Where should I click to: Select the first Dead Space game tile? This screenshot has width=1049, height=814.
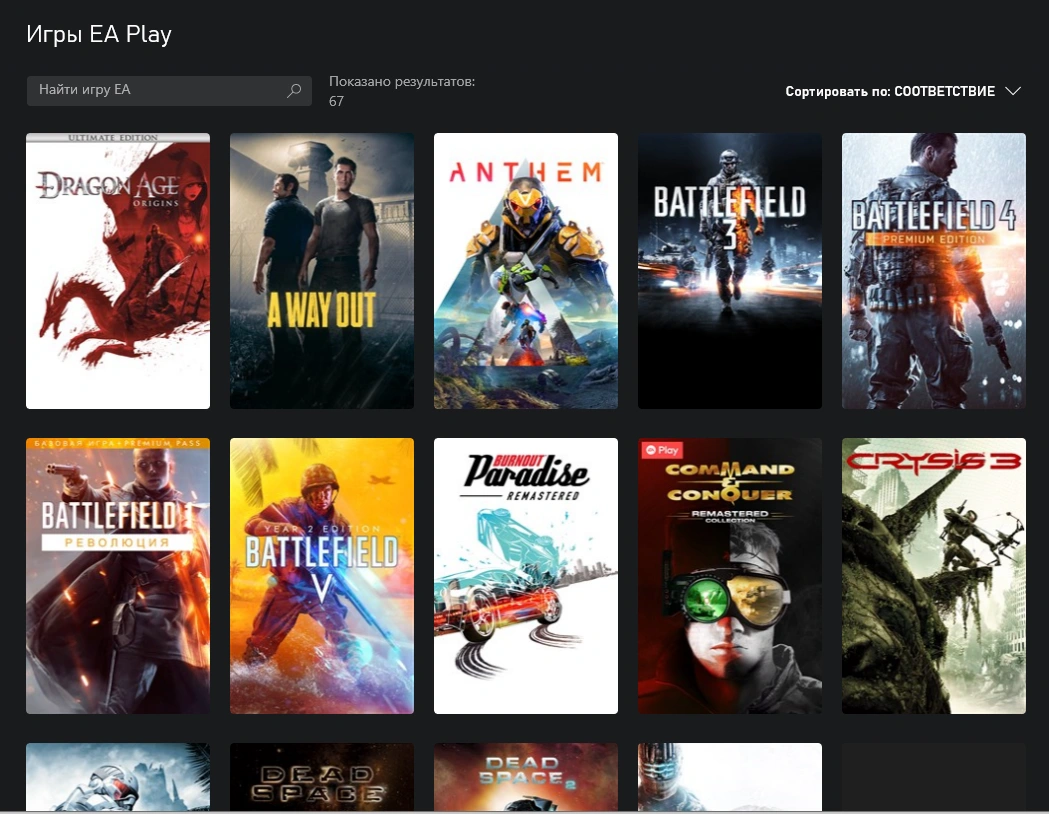[x=322, y=777]
